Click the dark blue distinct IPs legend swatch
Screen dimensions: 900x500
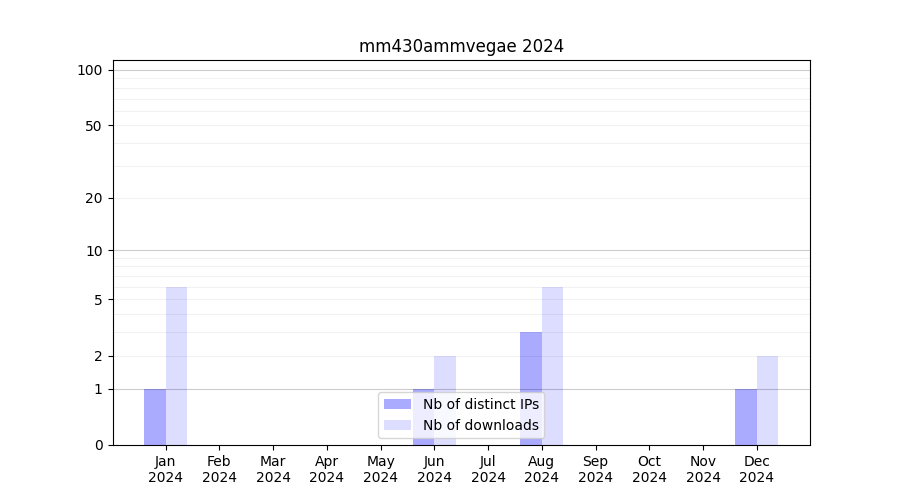coord(397,404)
